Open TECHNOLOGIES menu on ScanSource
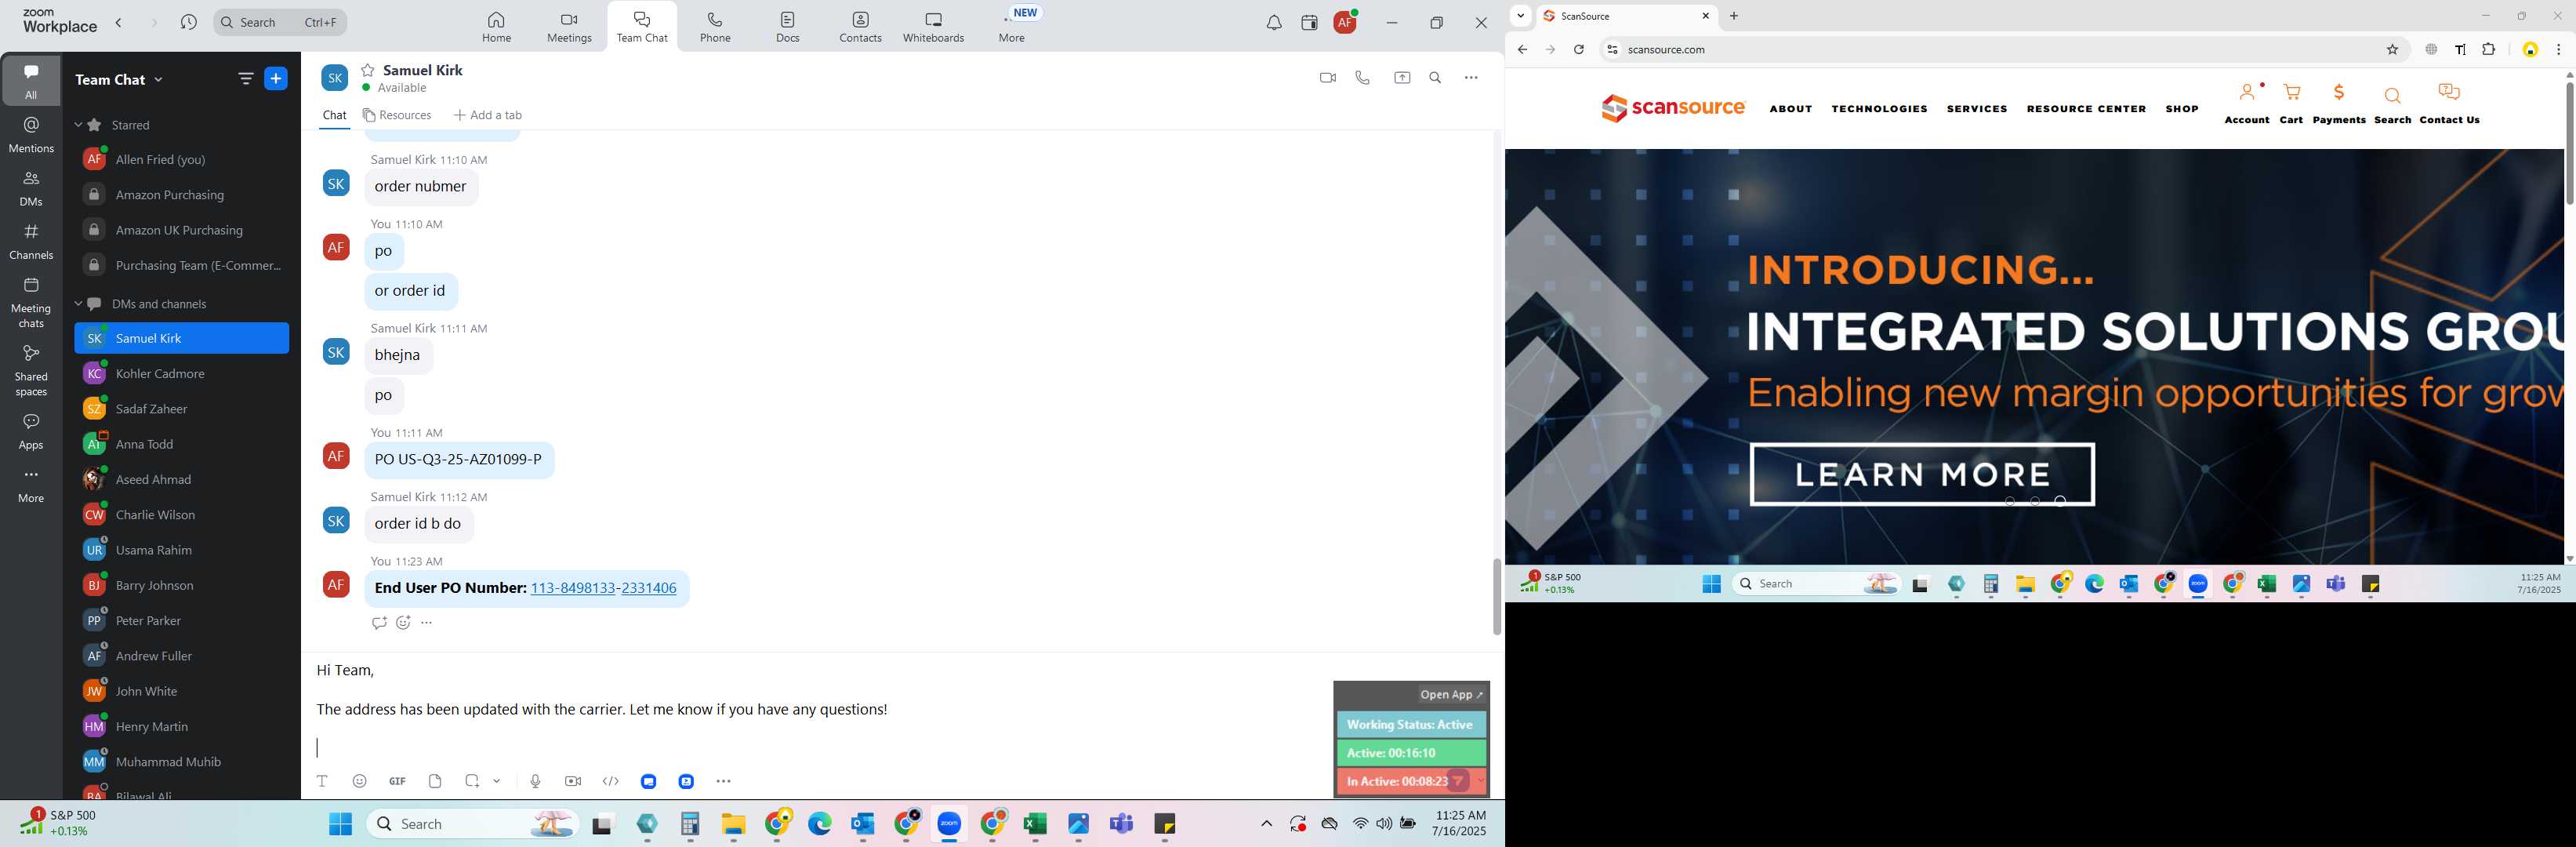Viewport: 2576px width, 847px height. pyautogui.click(x=1879, y=109)
